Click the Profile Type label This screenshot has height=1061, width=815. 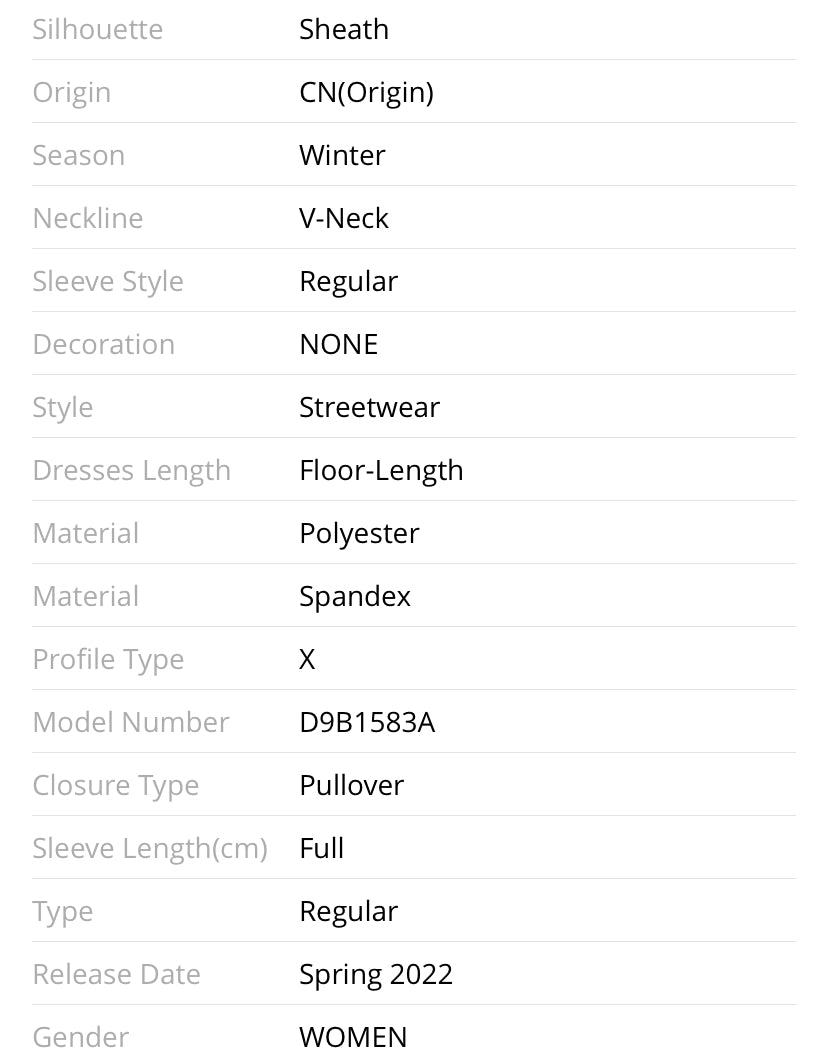[x=108, y=659]
